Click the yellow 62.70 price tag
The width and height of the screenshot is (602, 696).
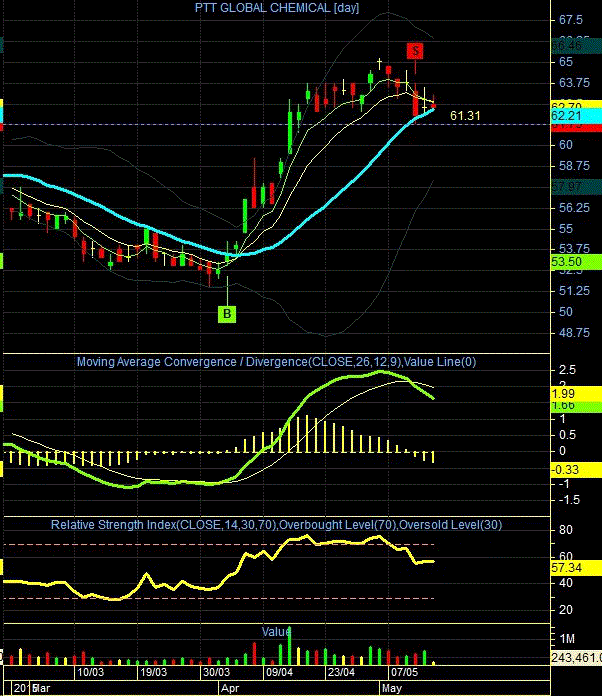pyautogui.click(x=576, y=105)
